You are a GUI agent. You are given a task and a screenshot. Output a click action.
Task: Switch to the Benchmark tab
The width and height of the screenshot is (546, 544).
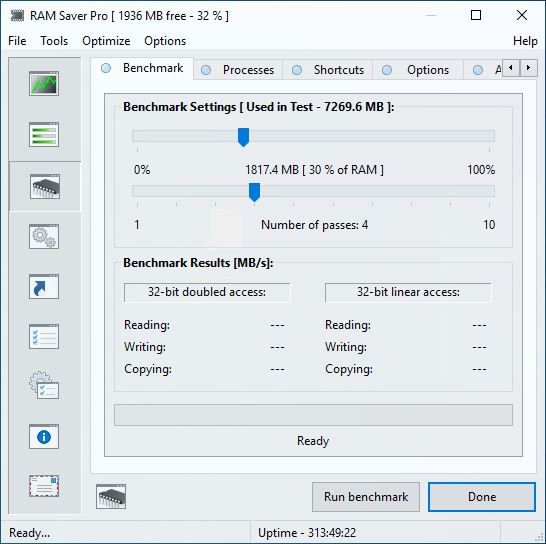[142, 68]
